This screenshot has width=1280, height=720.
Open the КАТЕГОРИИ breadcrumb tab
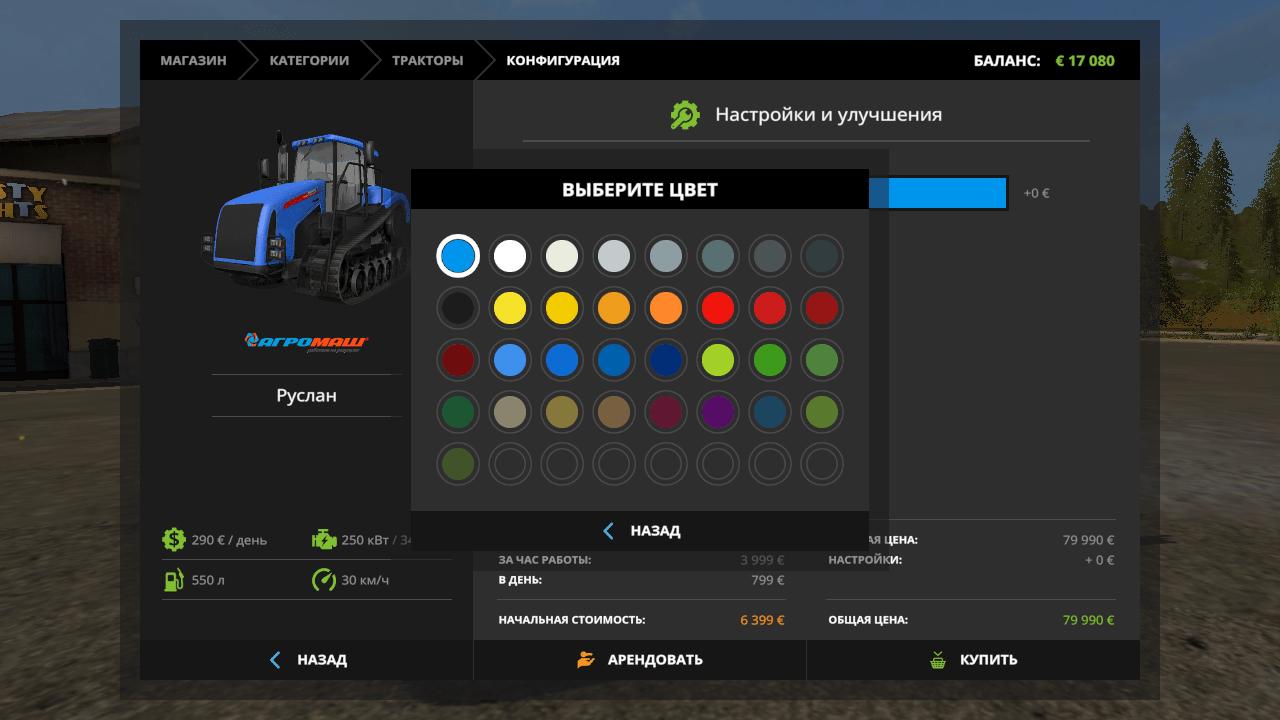pyautogui.click(x=309, y=60)
